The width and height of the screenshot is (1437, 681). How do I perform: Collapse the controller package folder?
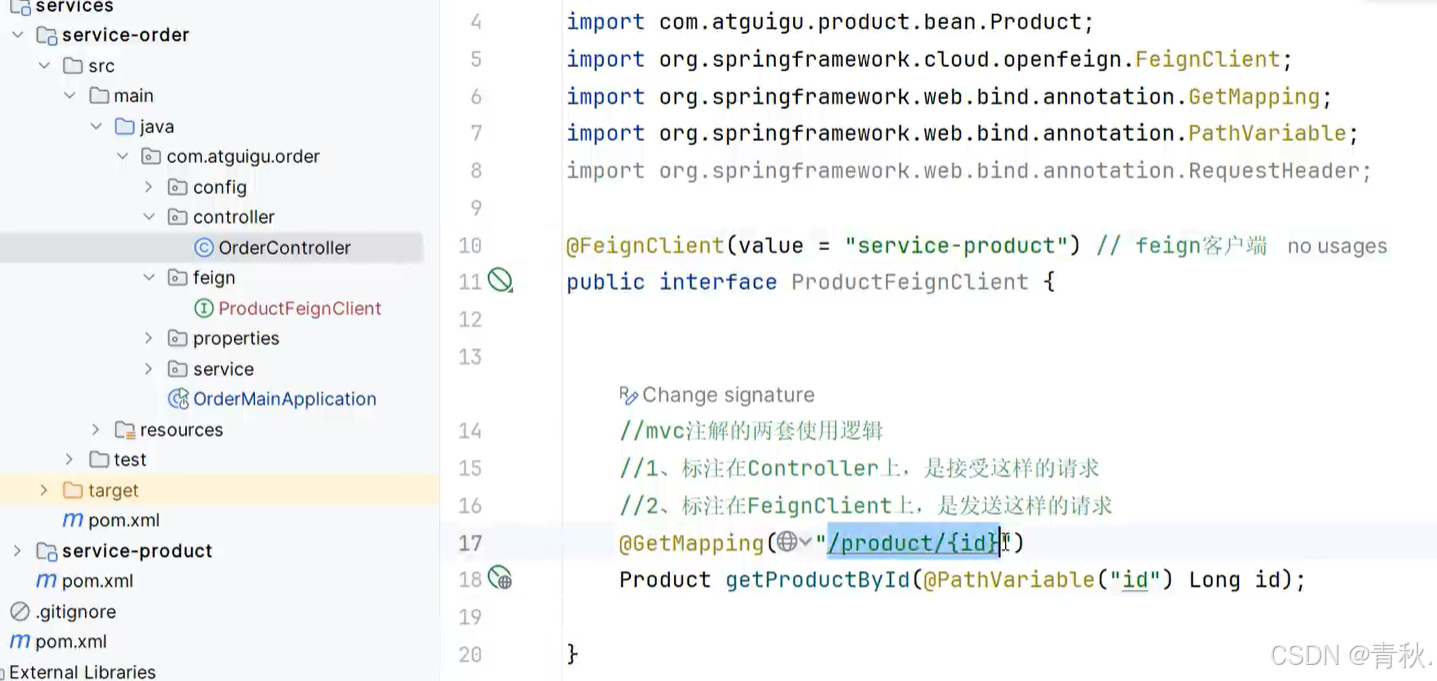pyautogui.click(x=148, y=217)
